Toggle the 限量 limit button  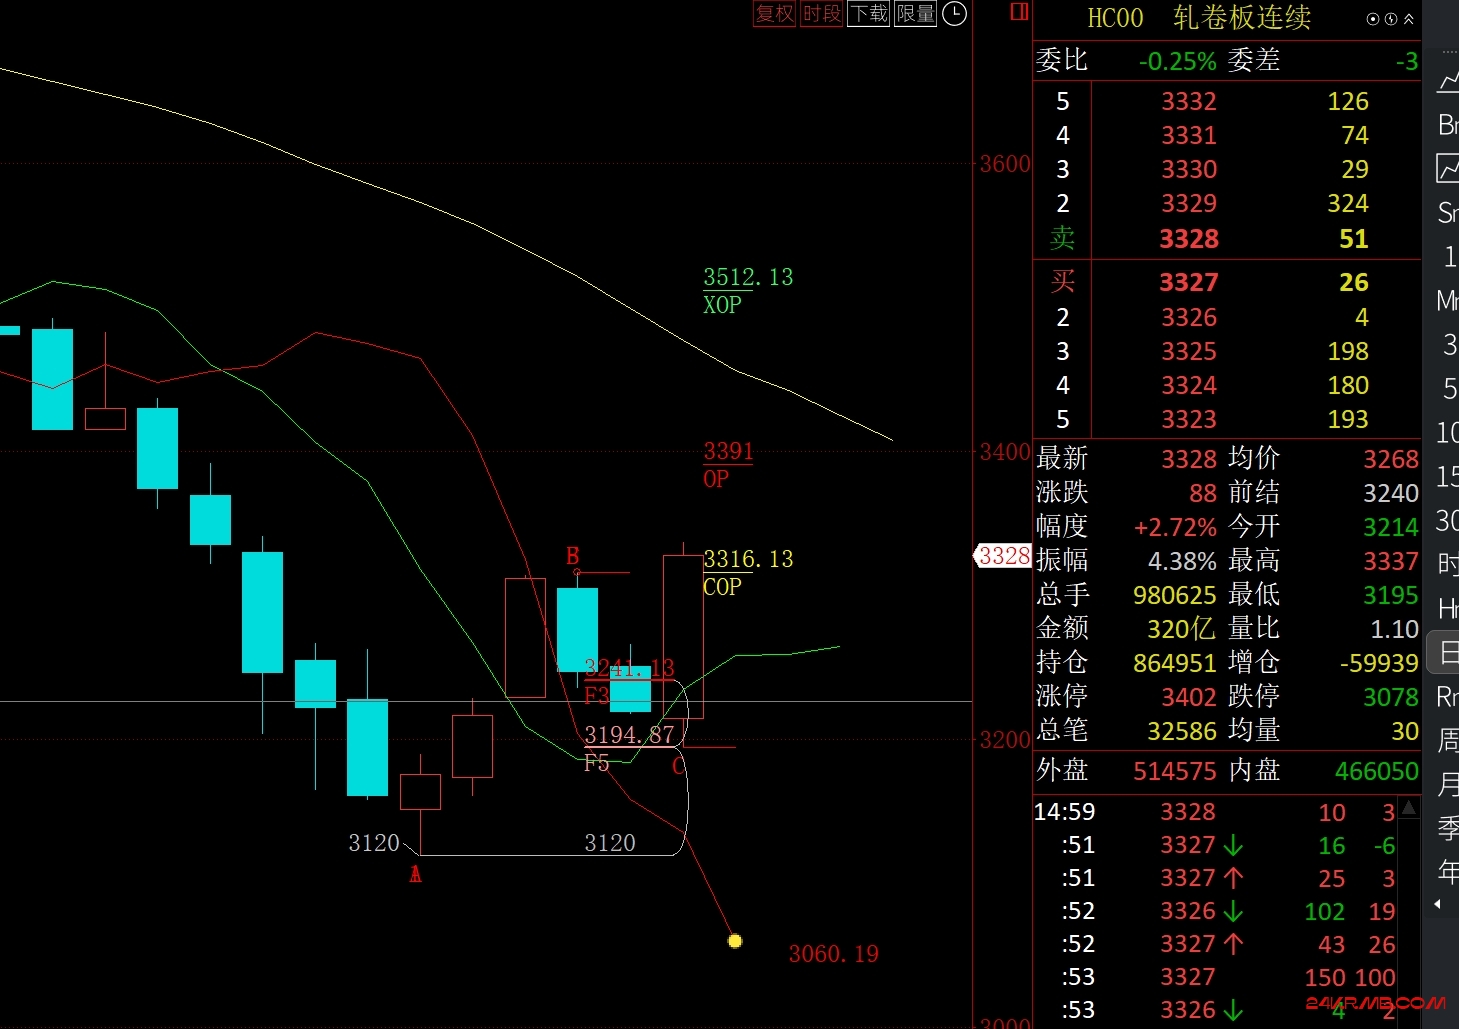point(915,13)
